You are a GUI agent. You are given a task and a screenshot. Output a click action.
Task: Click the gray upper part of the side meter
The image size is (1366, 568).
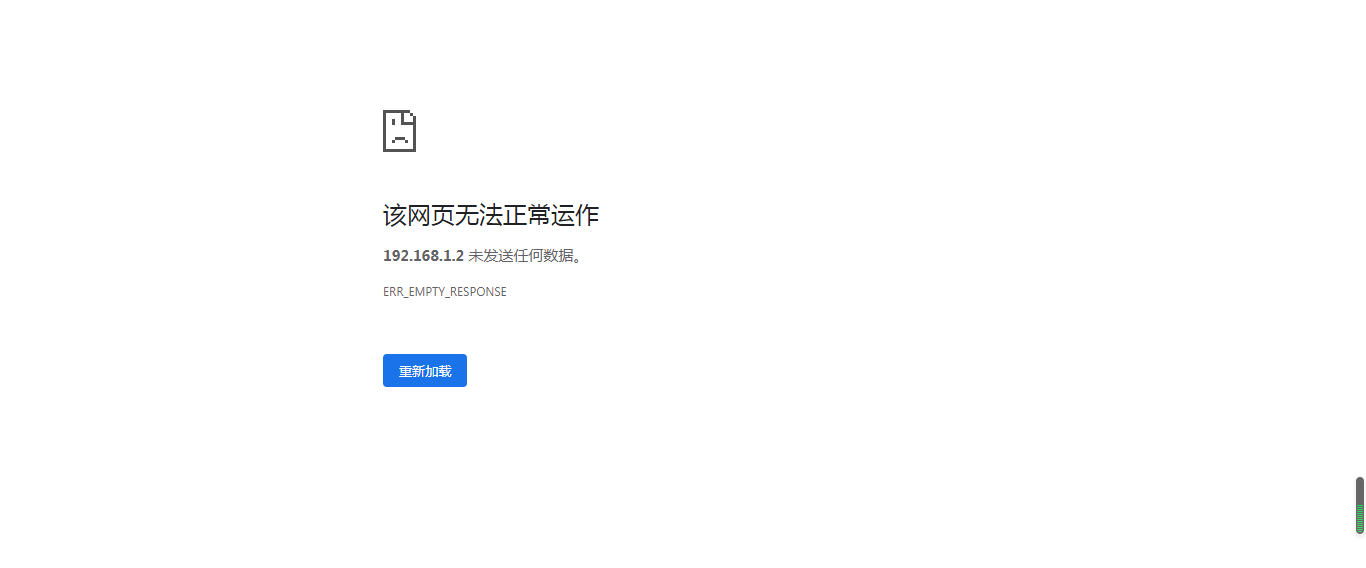(x=1360, y=490)
